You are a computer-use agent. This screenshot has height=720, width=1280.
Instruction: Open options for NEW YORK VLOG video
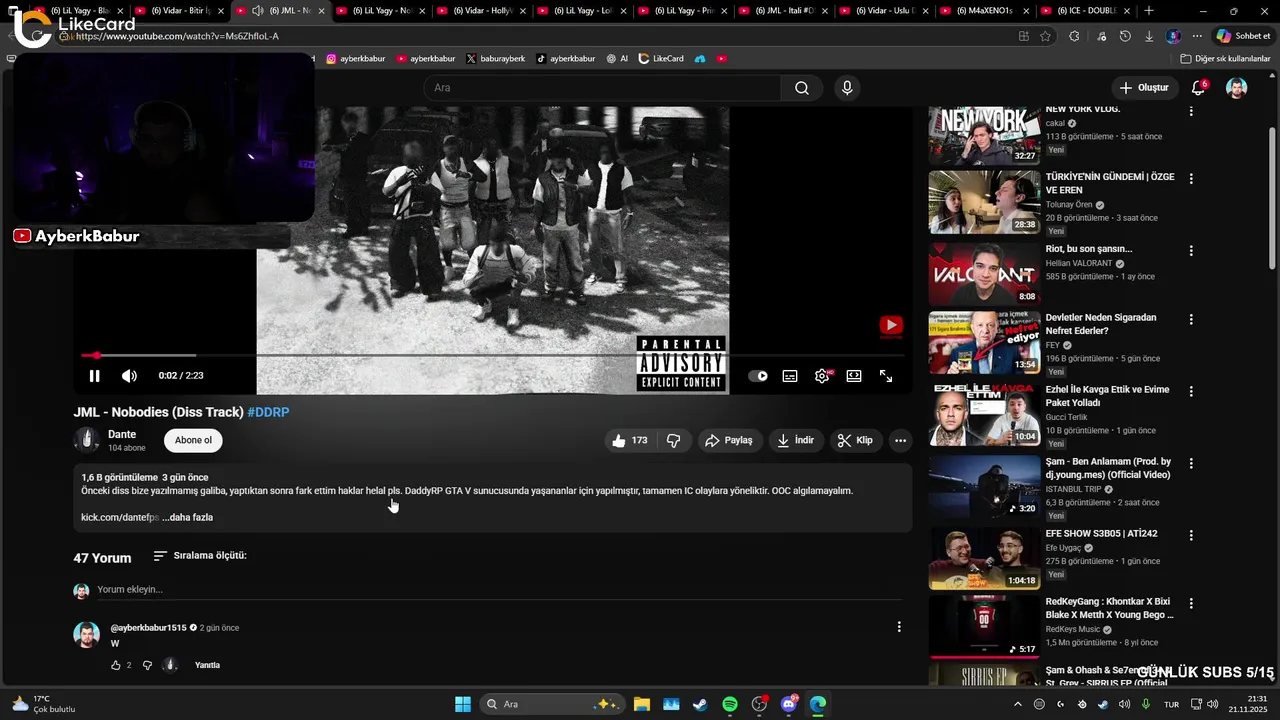coord(1191,110)
